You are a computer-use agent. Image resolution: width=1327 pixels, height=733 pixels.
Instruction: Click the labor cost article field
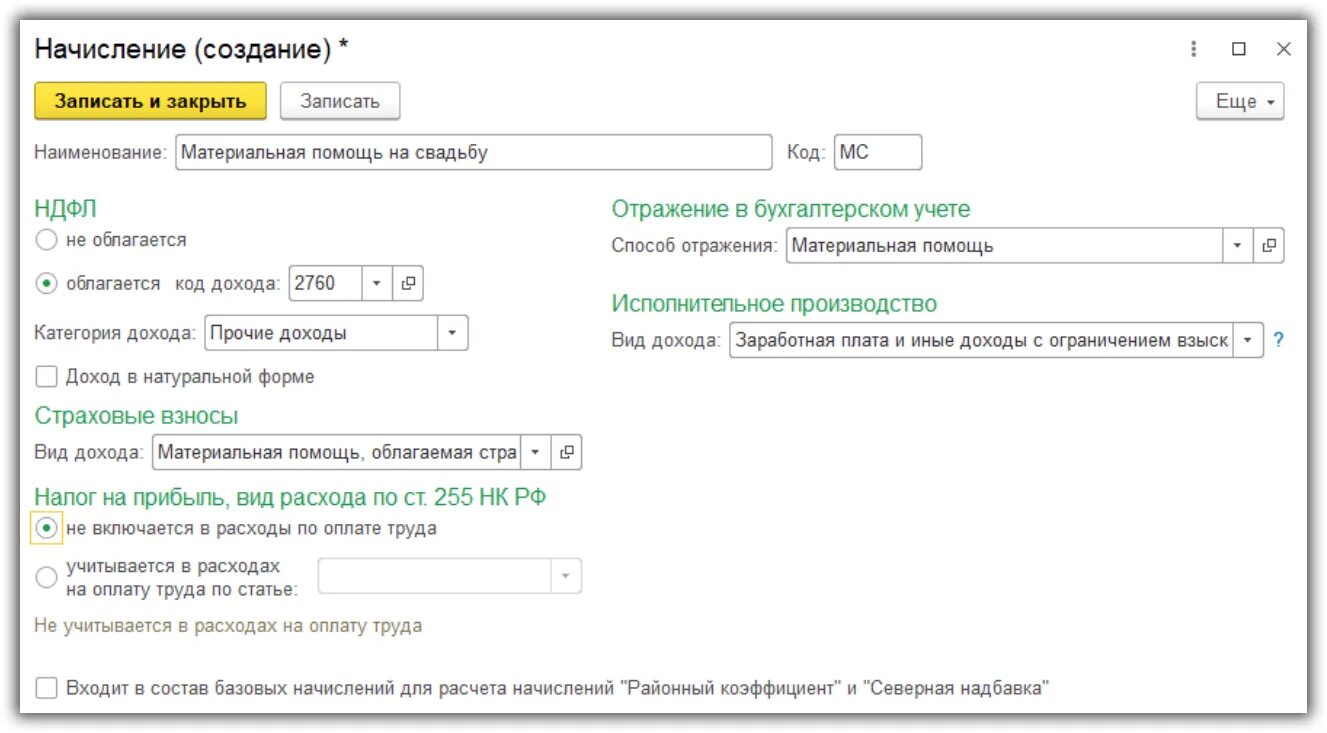click(435, 576)
